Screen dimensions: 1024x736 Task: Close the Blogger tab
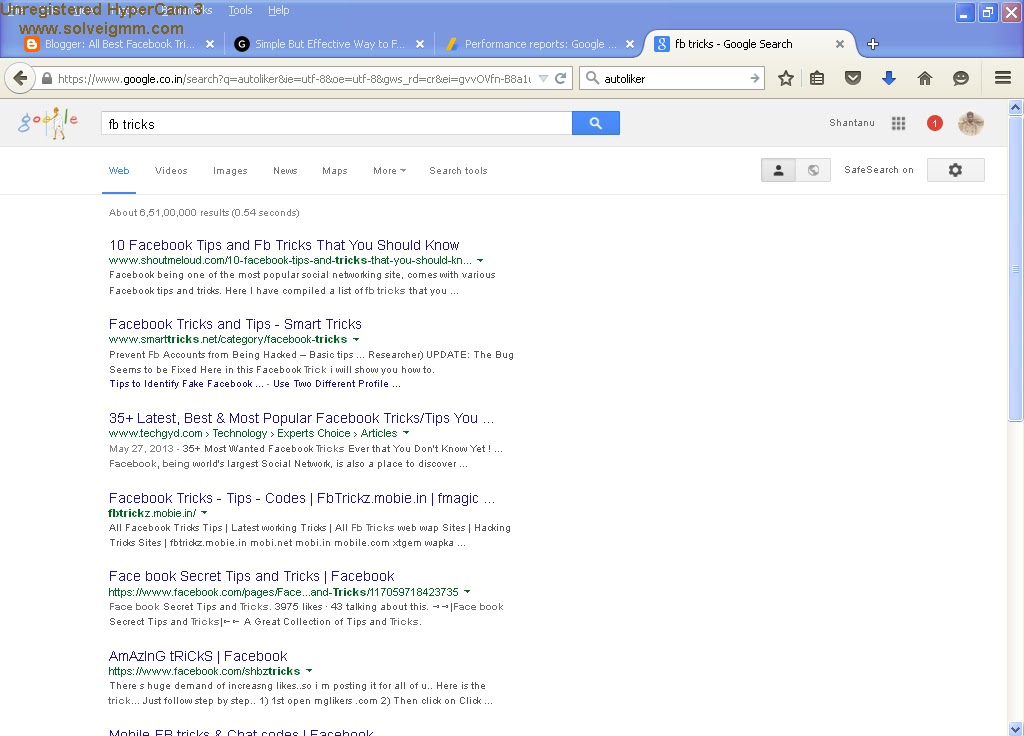click(x=210, y=44)
